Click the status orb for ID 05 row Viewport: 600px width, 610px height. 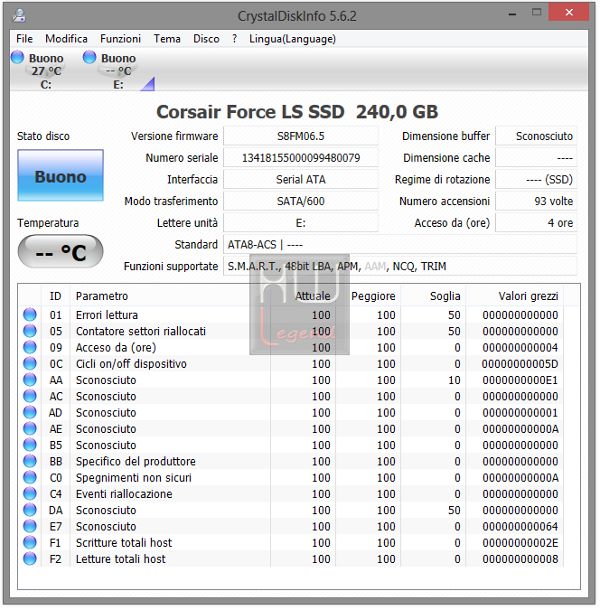coord(30,331)
